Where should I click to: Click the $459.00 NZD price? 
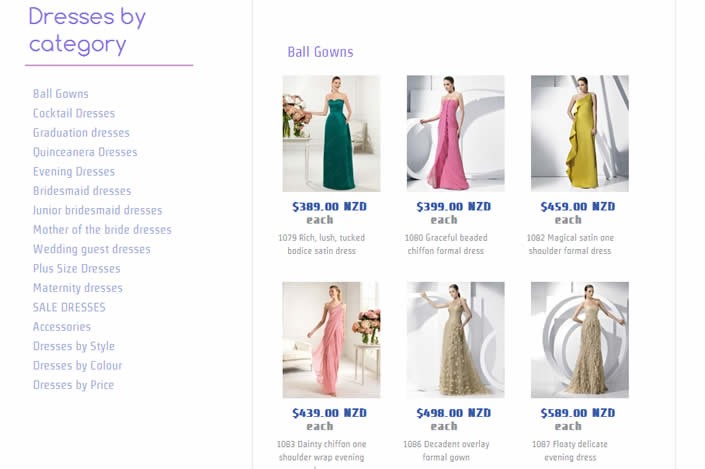(578, 207)
